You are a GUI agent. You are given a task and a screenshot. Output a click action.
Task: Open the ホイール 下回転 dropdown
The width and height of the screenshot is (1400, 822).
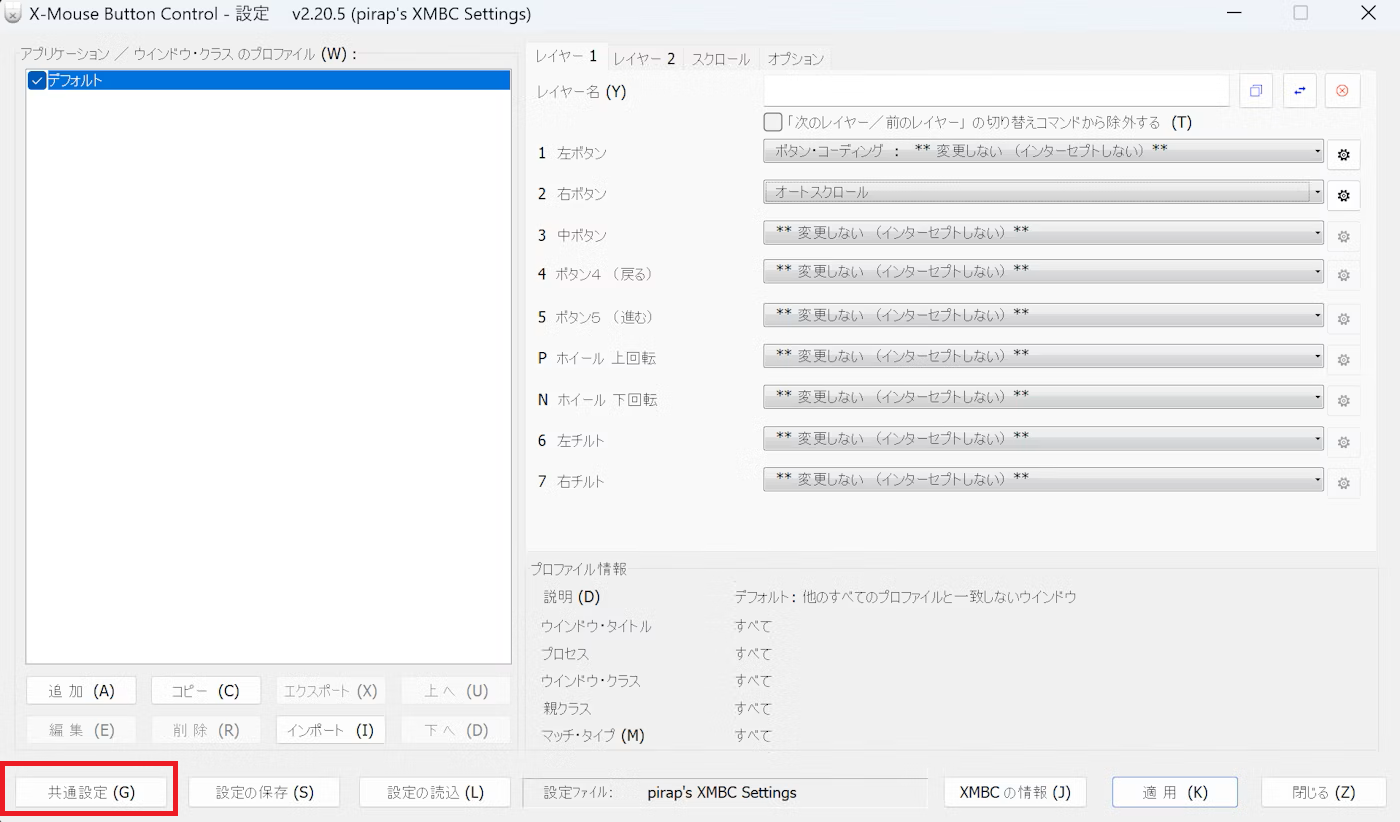[1043, 397]
